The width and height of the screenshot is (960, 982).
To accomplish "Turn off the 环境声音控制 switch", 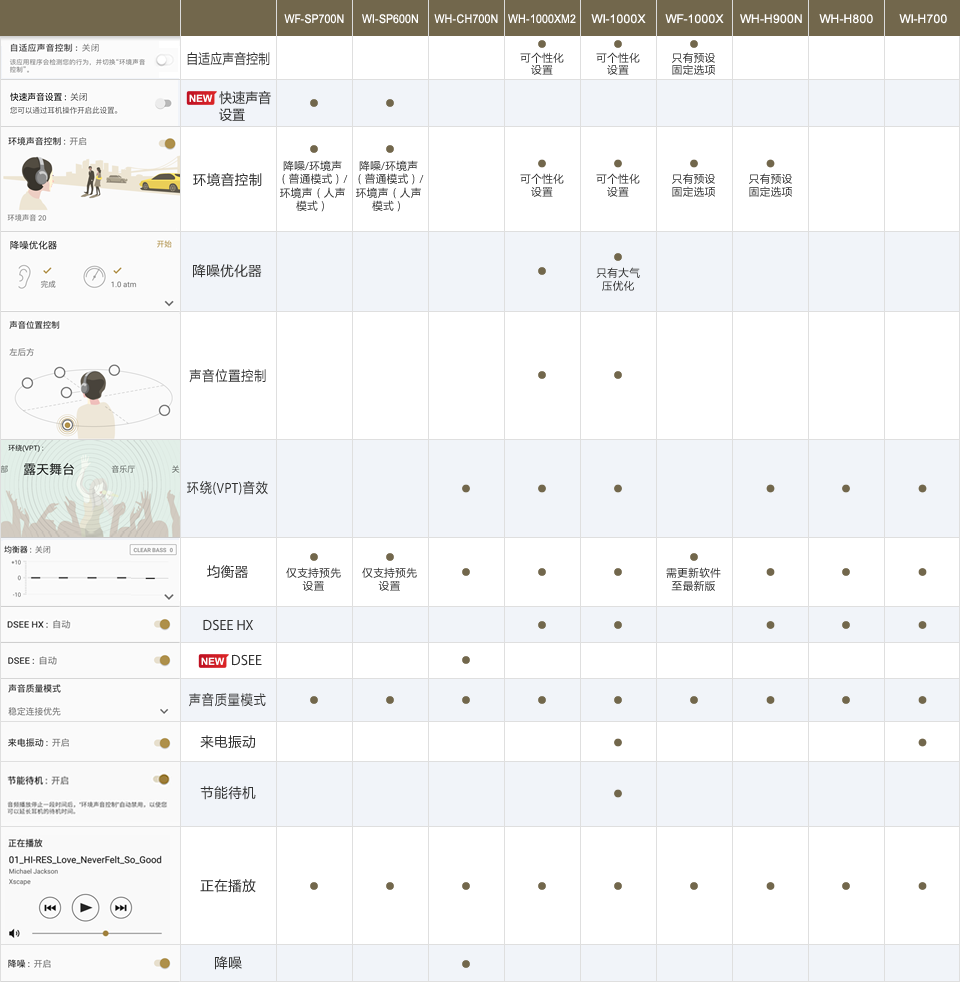I will [167, 143].
